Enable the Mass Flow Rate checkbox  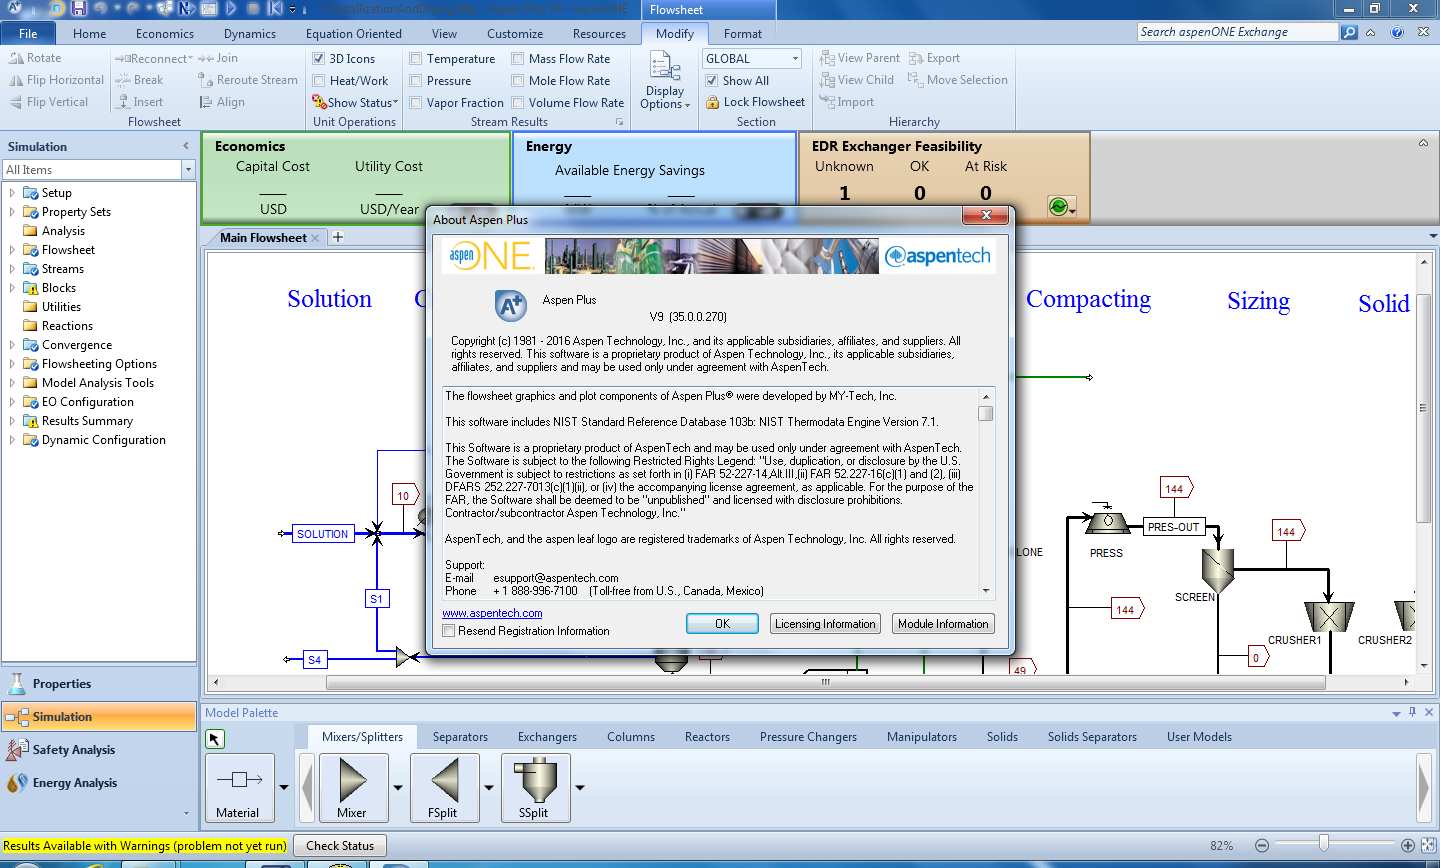[518, 58]
